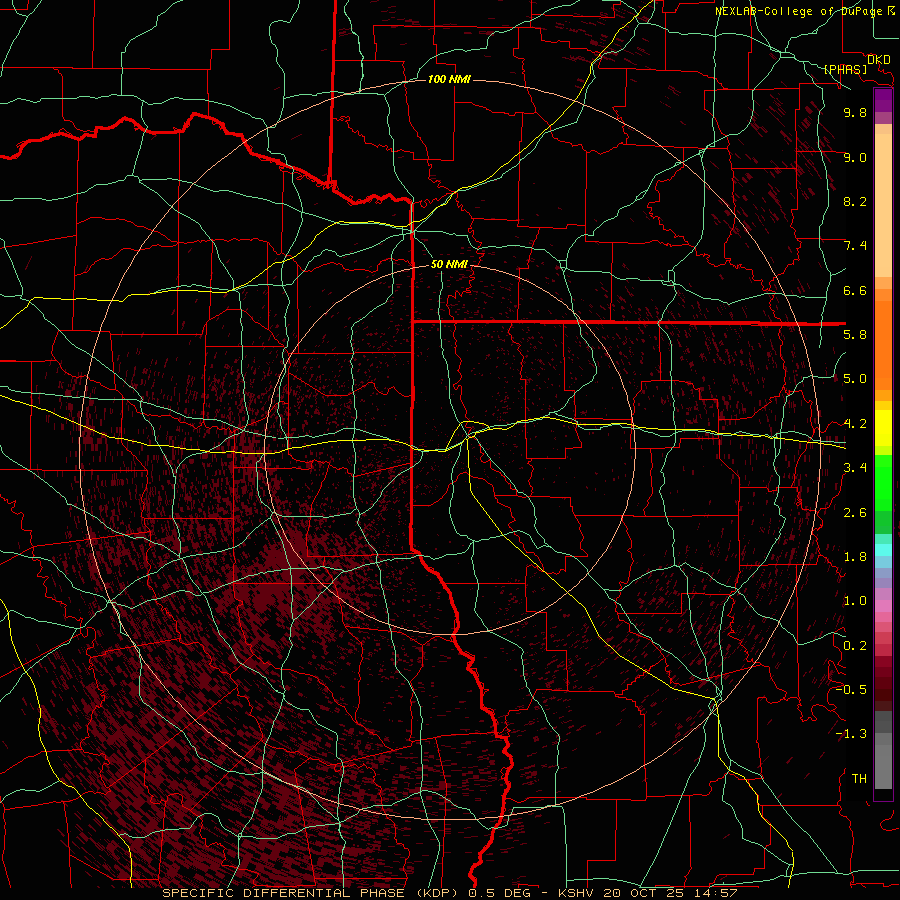The image size is (900, 900).
Task: Select the pink color bar segment near 1.0
Action: pyautogui.click(x=883, y=606)
